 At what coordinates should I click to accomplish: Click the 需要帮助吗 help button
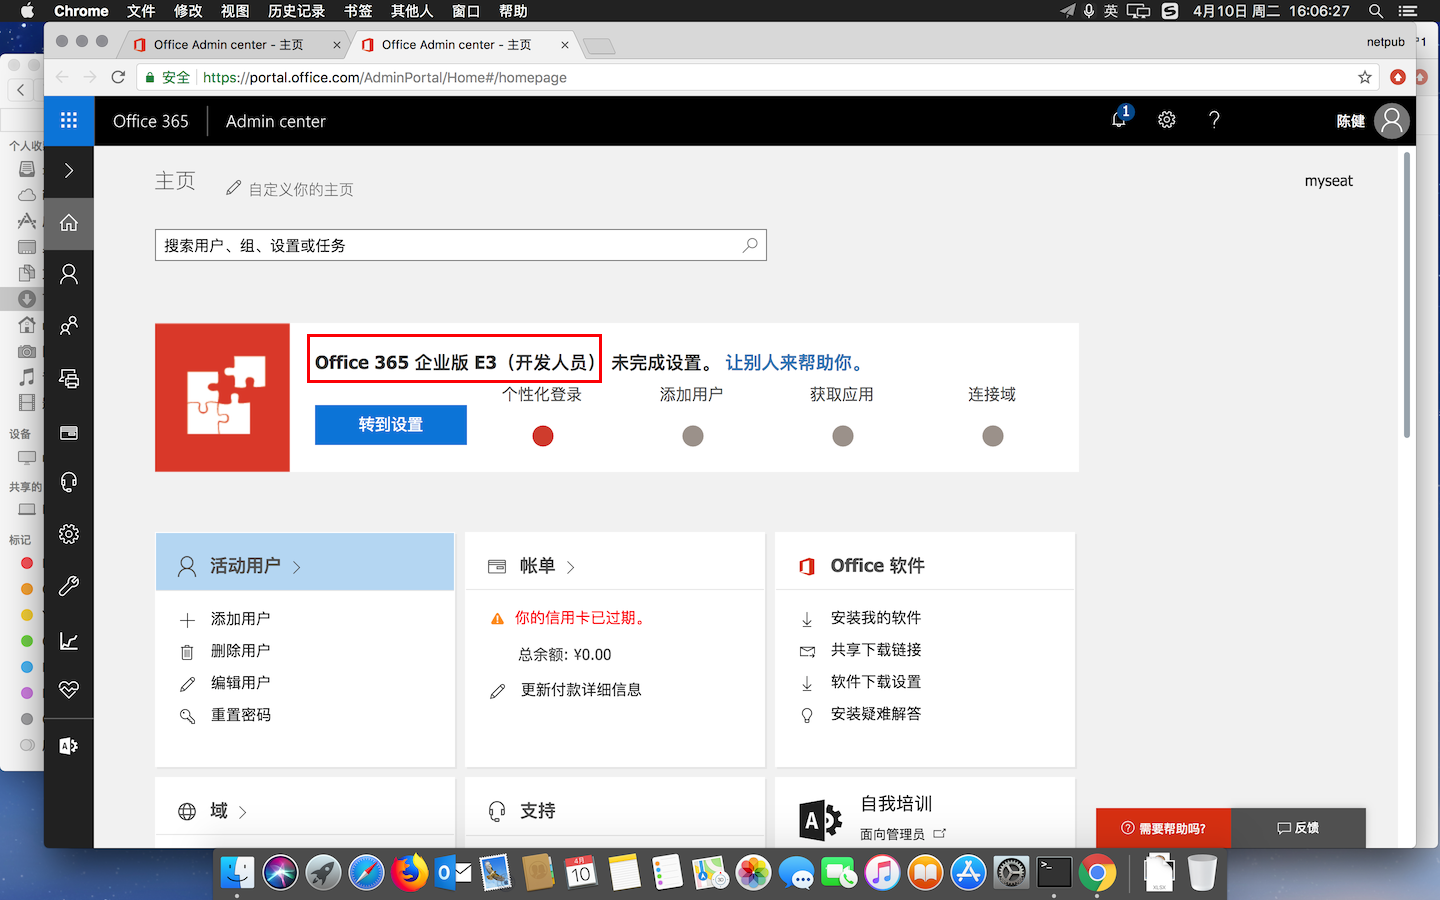coord(1164,828)
